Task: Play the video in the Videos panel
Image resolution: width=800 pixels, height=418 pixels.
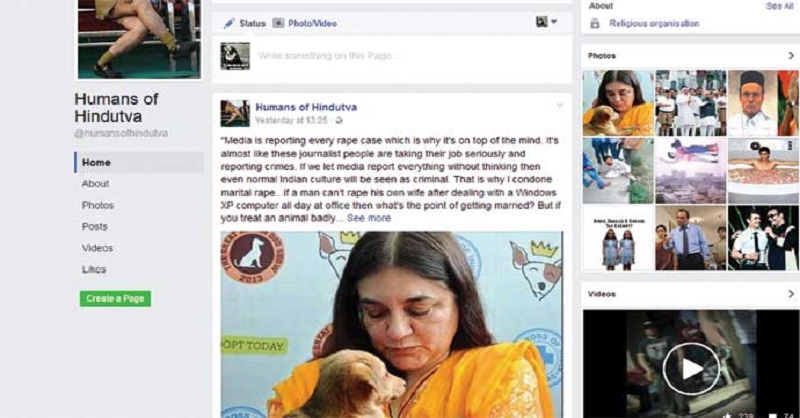Action: tap(691, 368)
